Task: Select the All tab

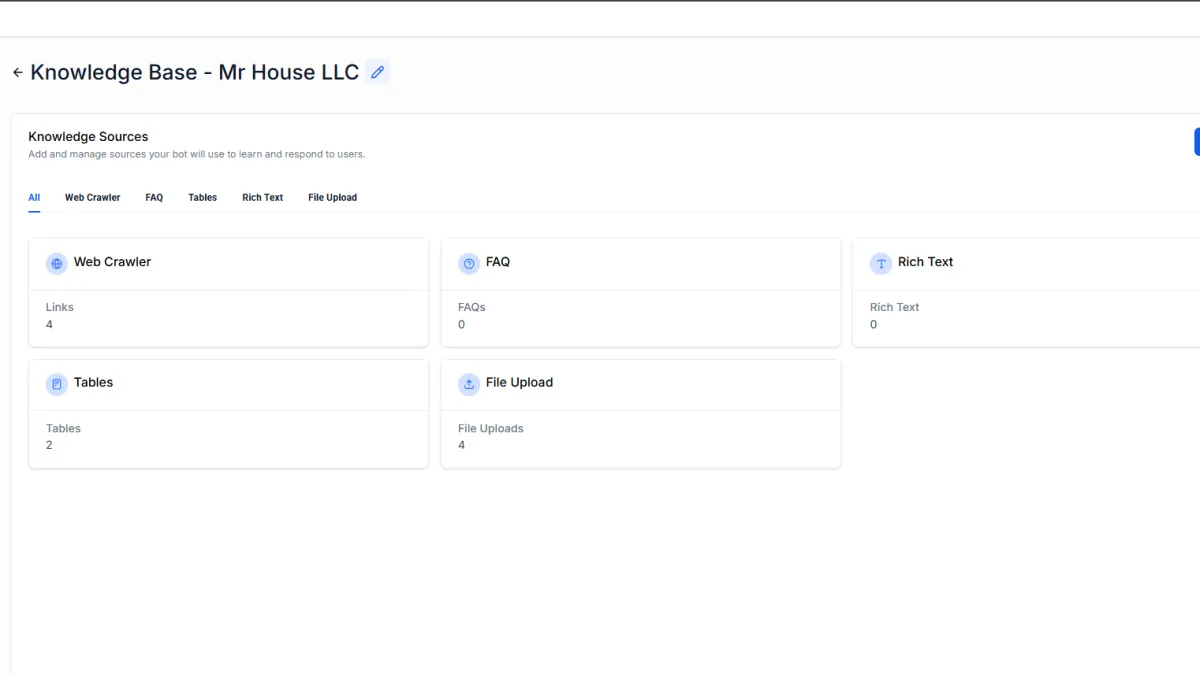Action: tap(34, 197)
